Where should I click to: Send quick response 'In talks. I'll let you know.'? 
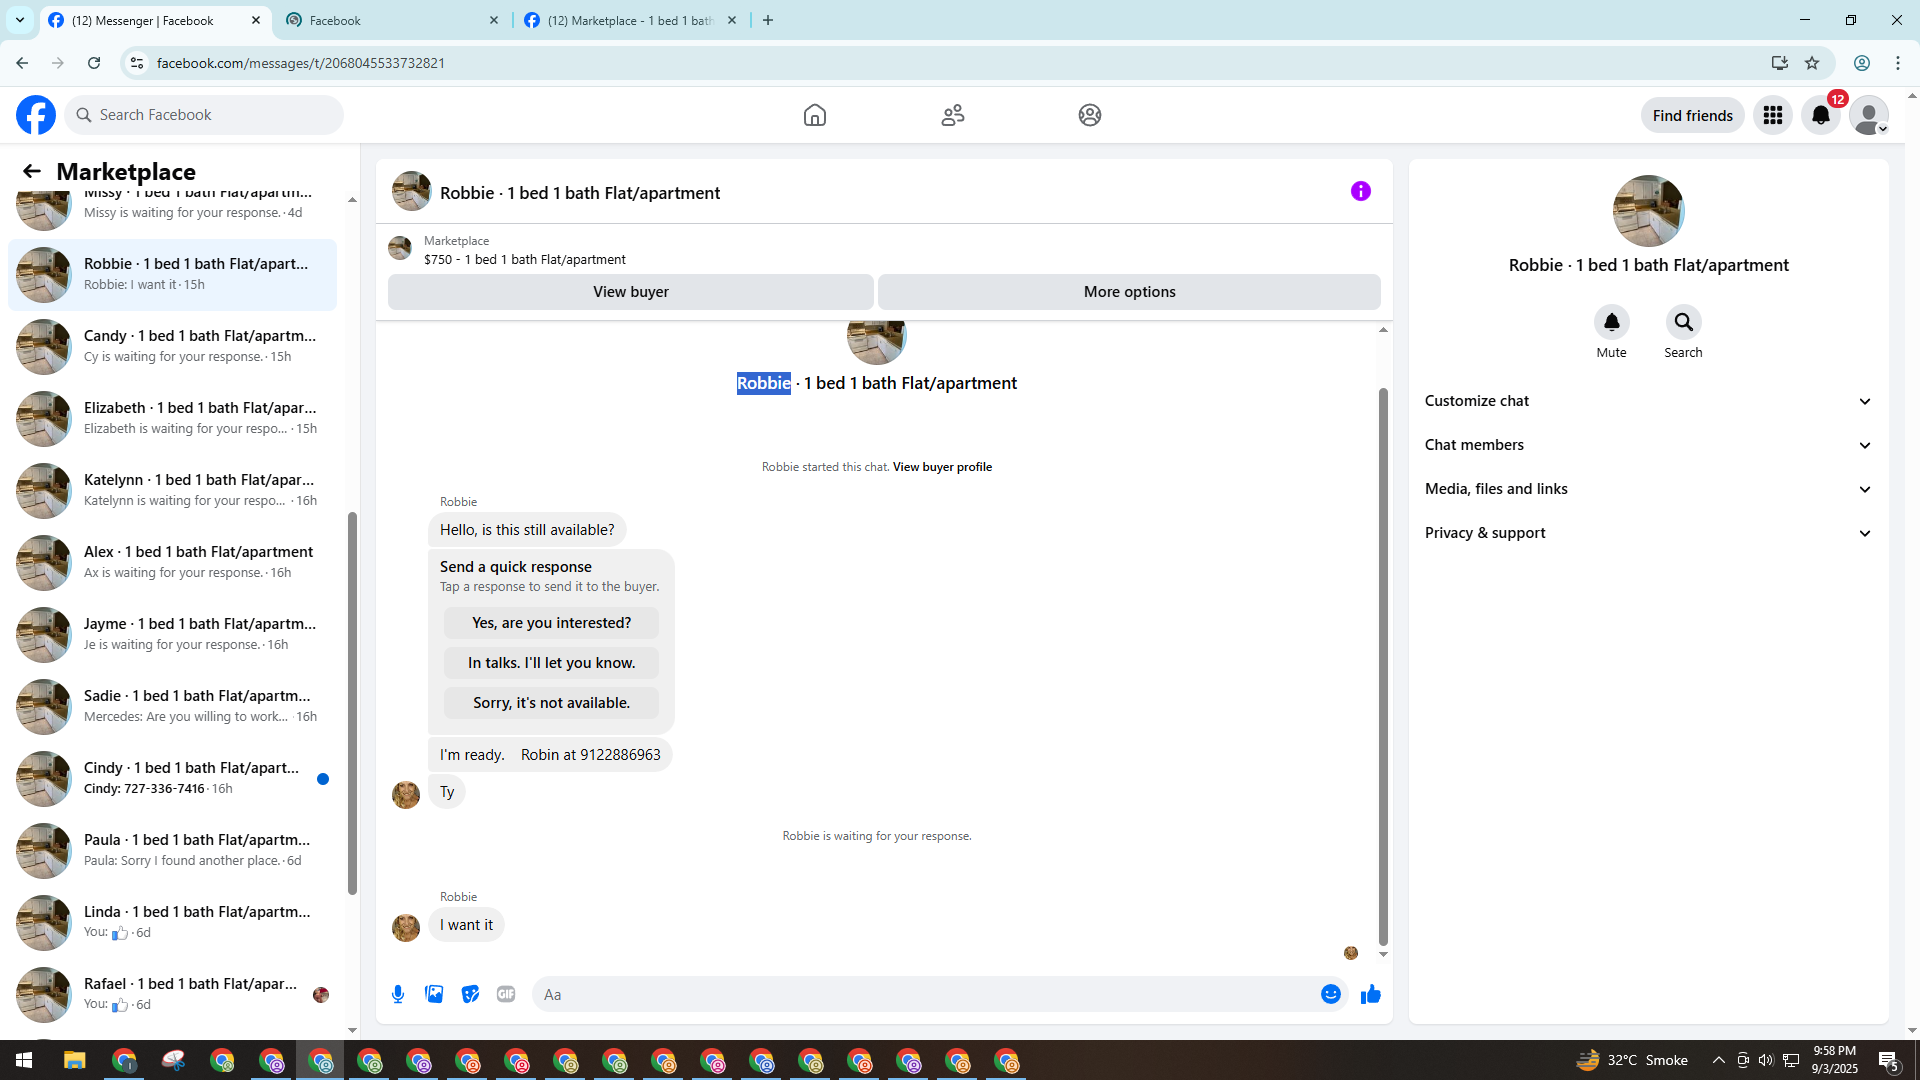[551, 663]
